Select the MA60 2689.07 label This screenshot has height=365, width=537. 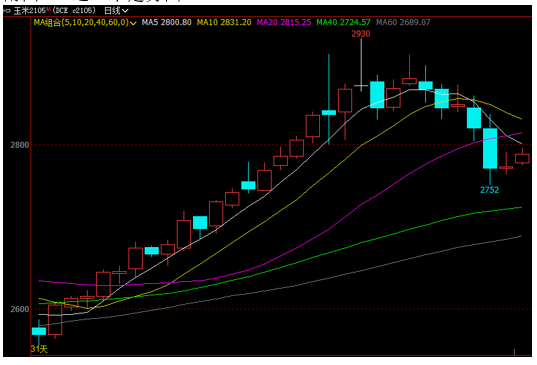[x=403, y=23]
